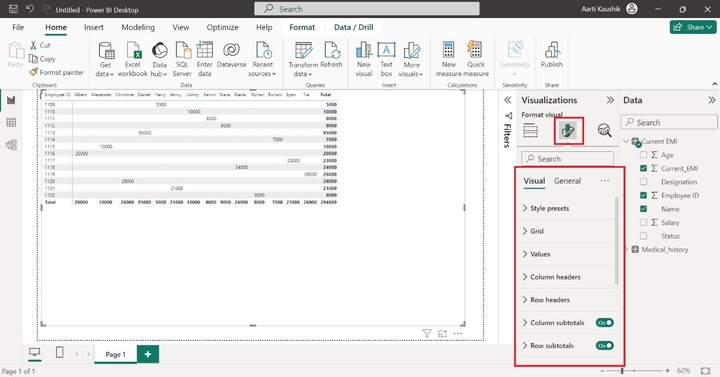Click the Copy tool
This screenshot has height=377, width=720.
(x=42, y=59)
